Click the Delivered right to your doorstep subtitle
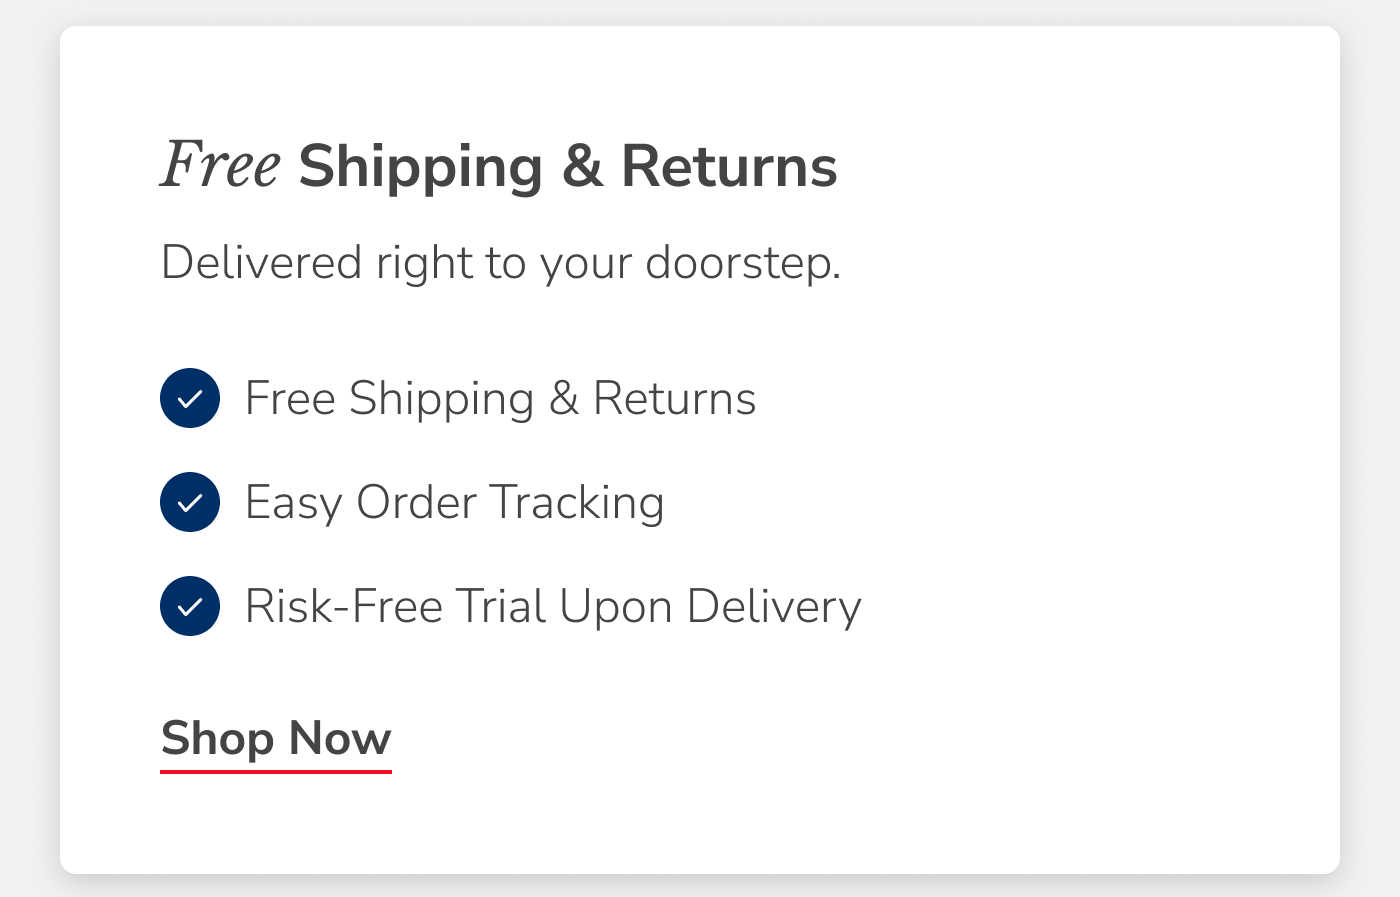 (501, 264)
